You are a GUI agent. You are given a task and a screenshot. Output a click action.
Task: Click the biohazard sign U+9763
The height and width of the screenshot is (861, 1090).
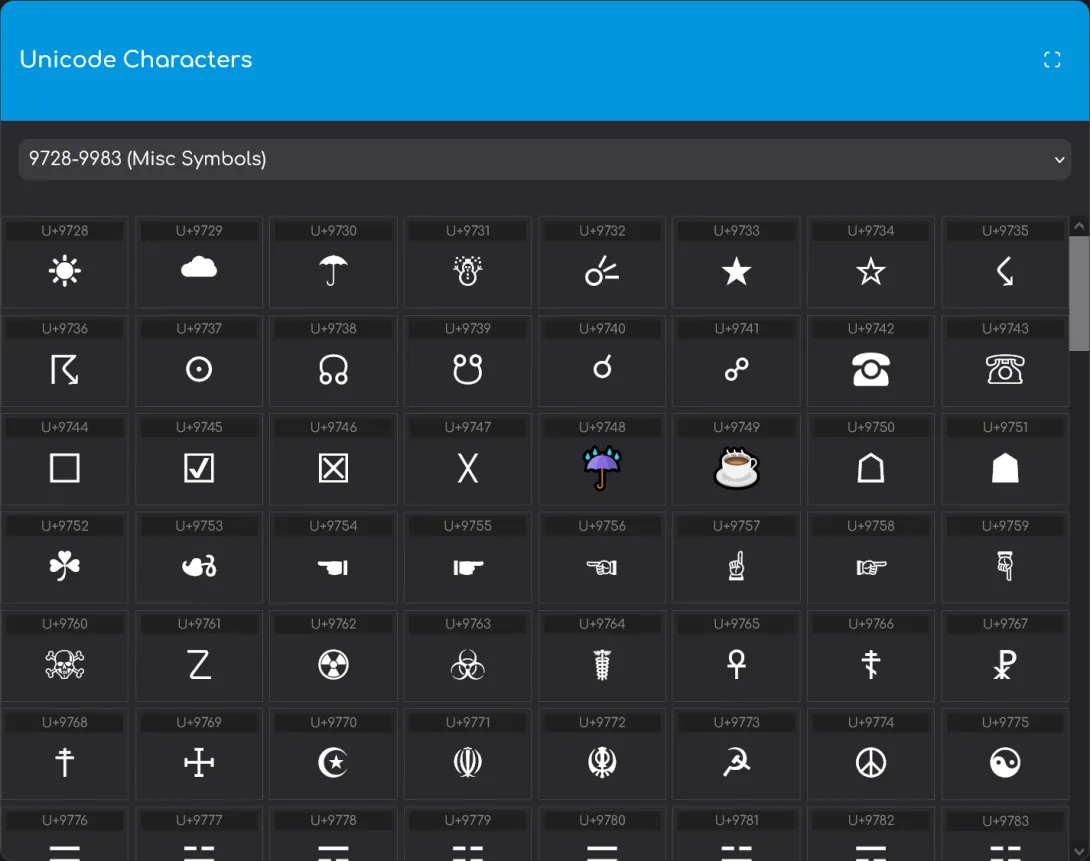pos(467,663)
